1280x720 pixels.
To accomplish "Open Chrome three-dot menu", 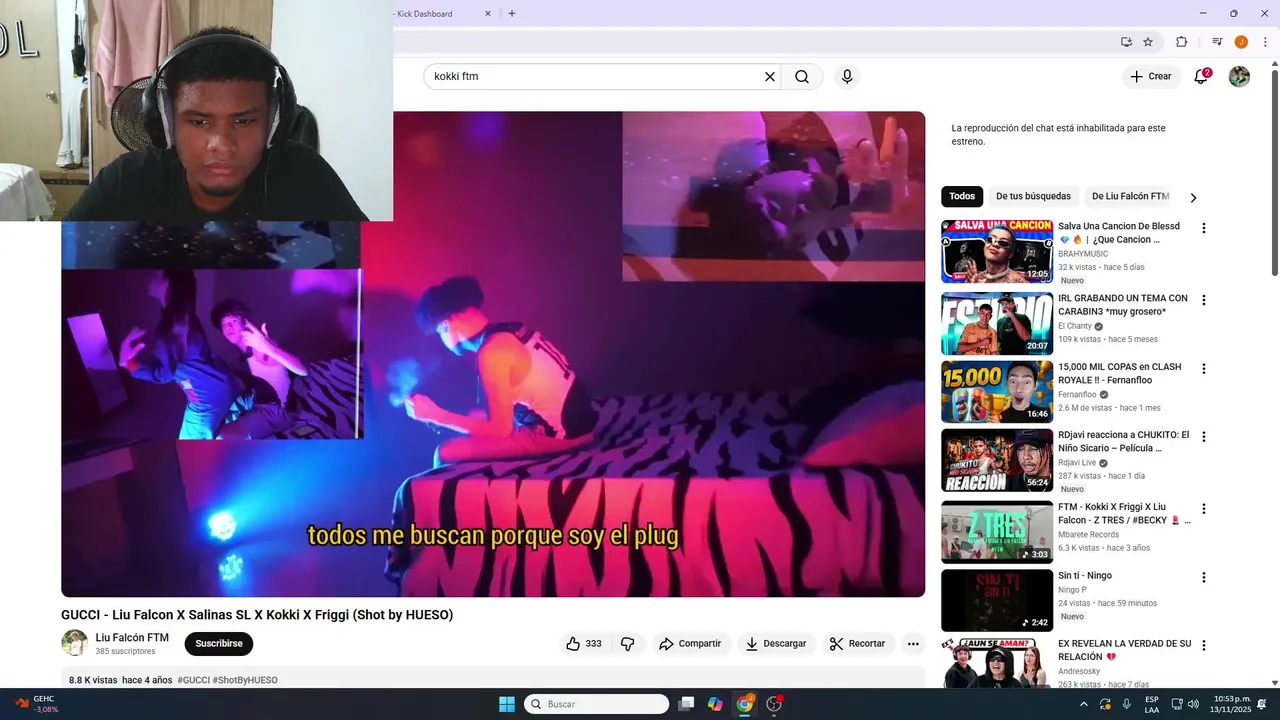I will tap(1265, 42).
